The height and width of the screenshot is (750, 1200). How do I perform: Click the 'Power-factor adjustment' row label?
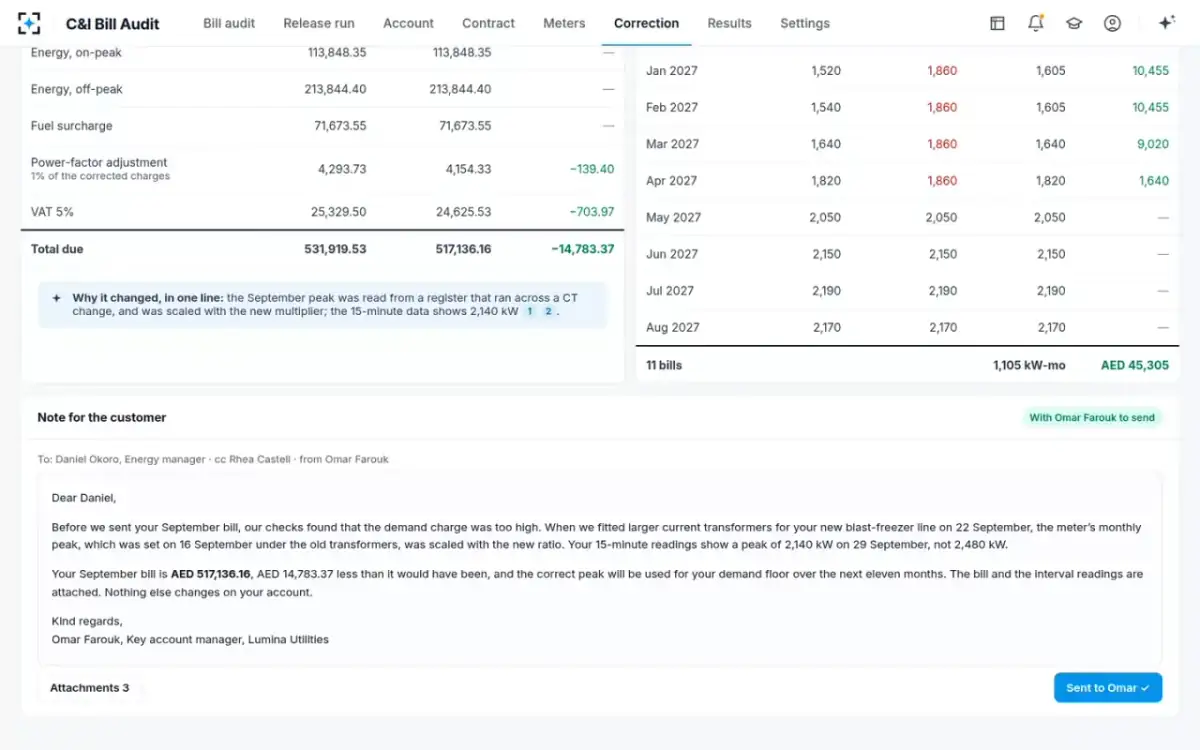pos(99,162)
